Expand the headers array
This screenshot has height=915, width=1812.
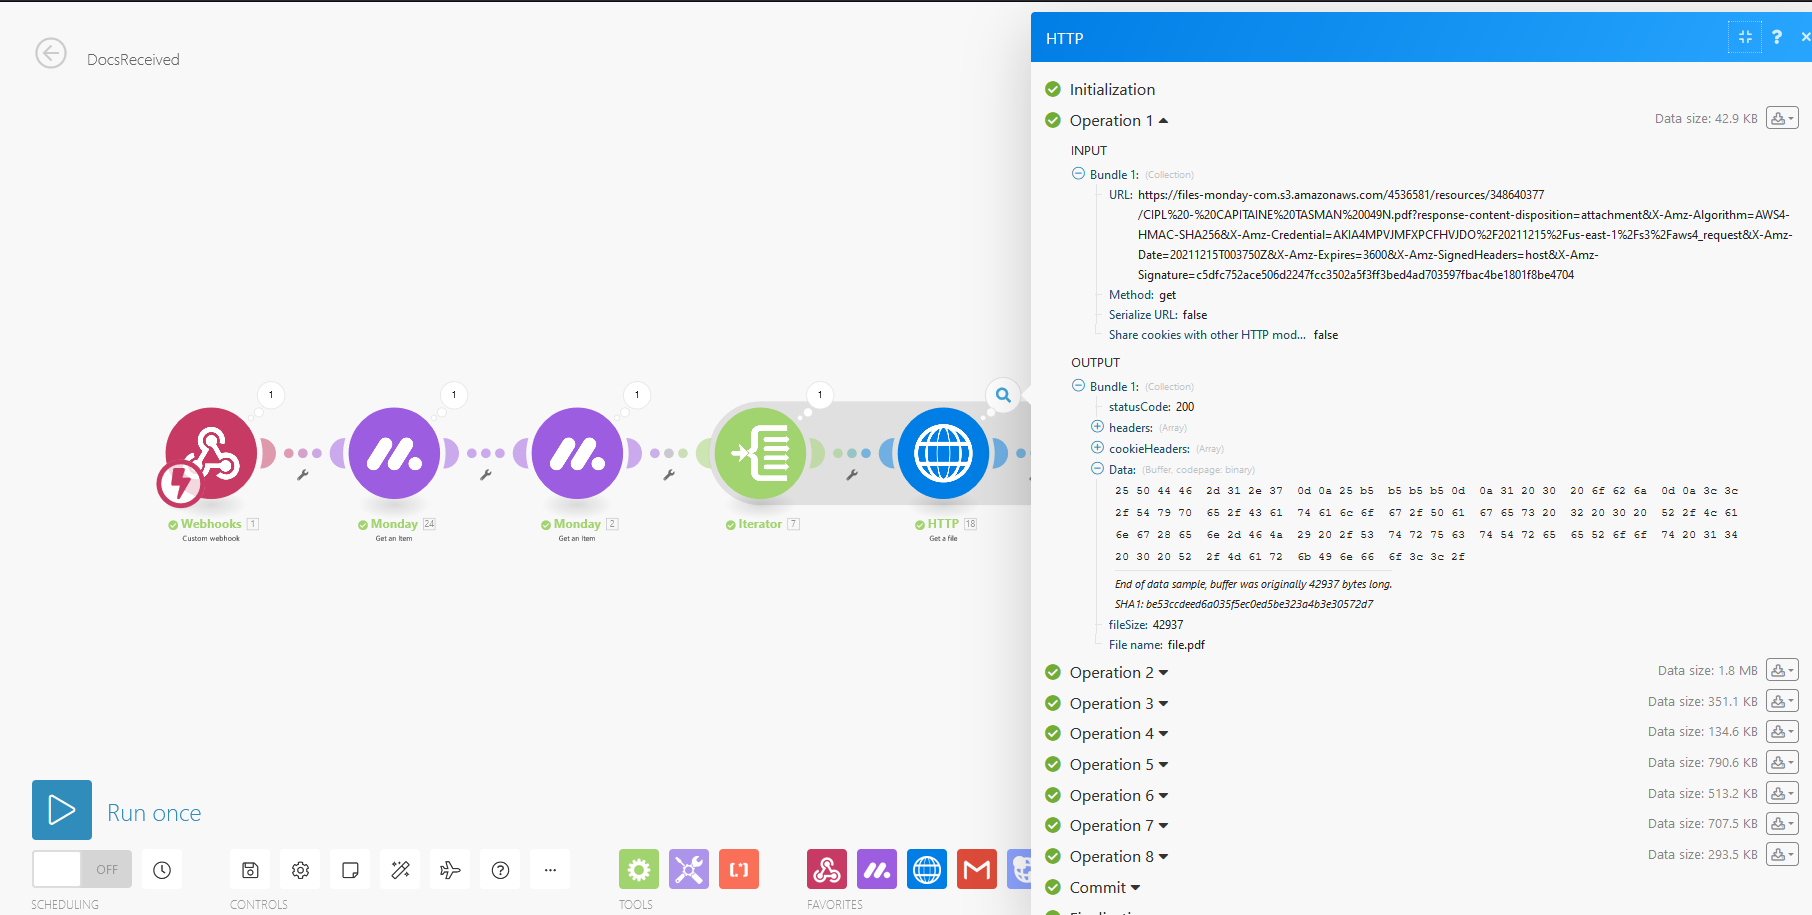tap(1097, 426)
